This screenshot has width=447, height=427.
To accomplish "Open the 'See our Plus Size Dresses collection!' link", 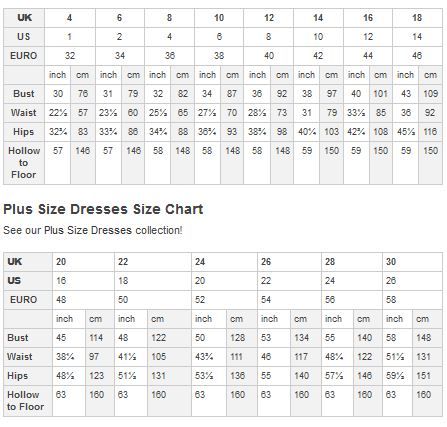I will pyautogui.click(x=93, y=230).
